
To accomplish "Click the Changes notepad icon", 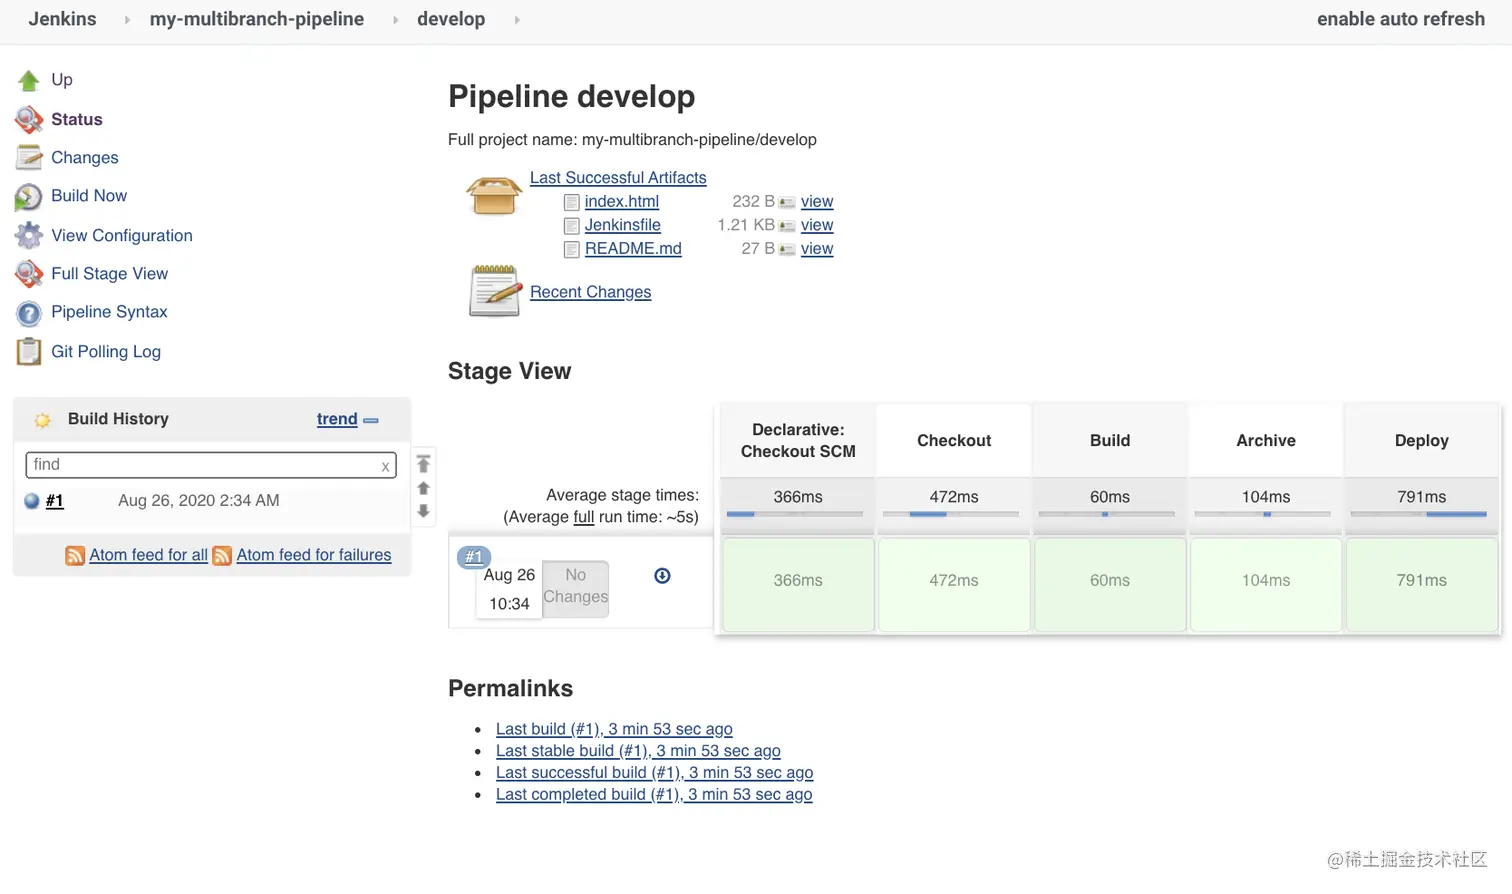I will [x=29, y=158].
